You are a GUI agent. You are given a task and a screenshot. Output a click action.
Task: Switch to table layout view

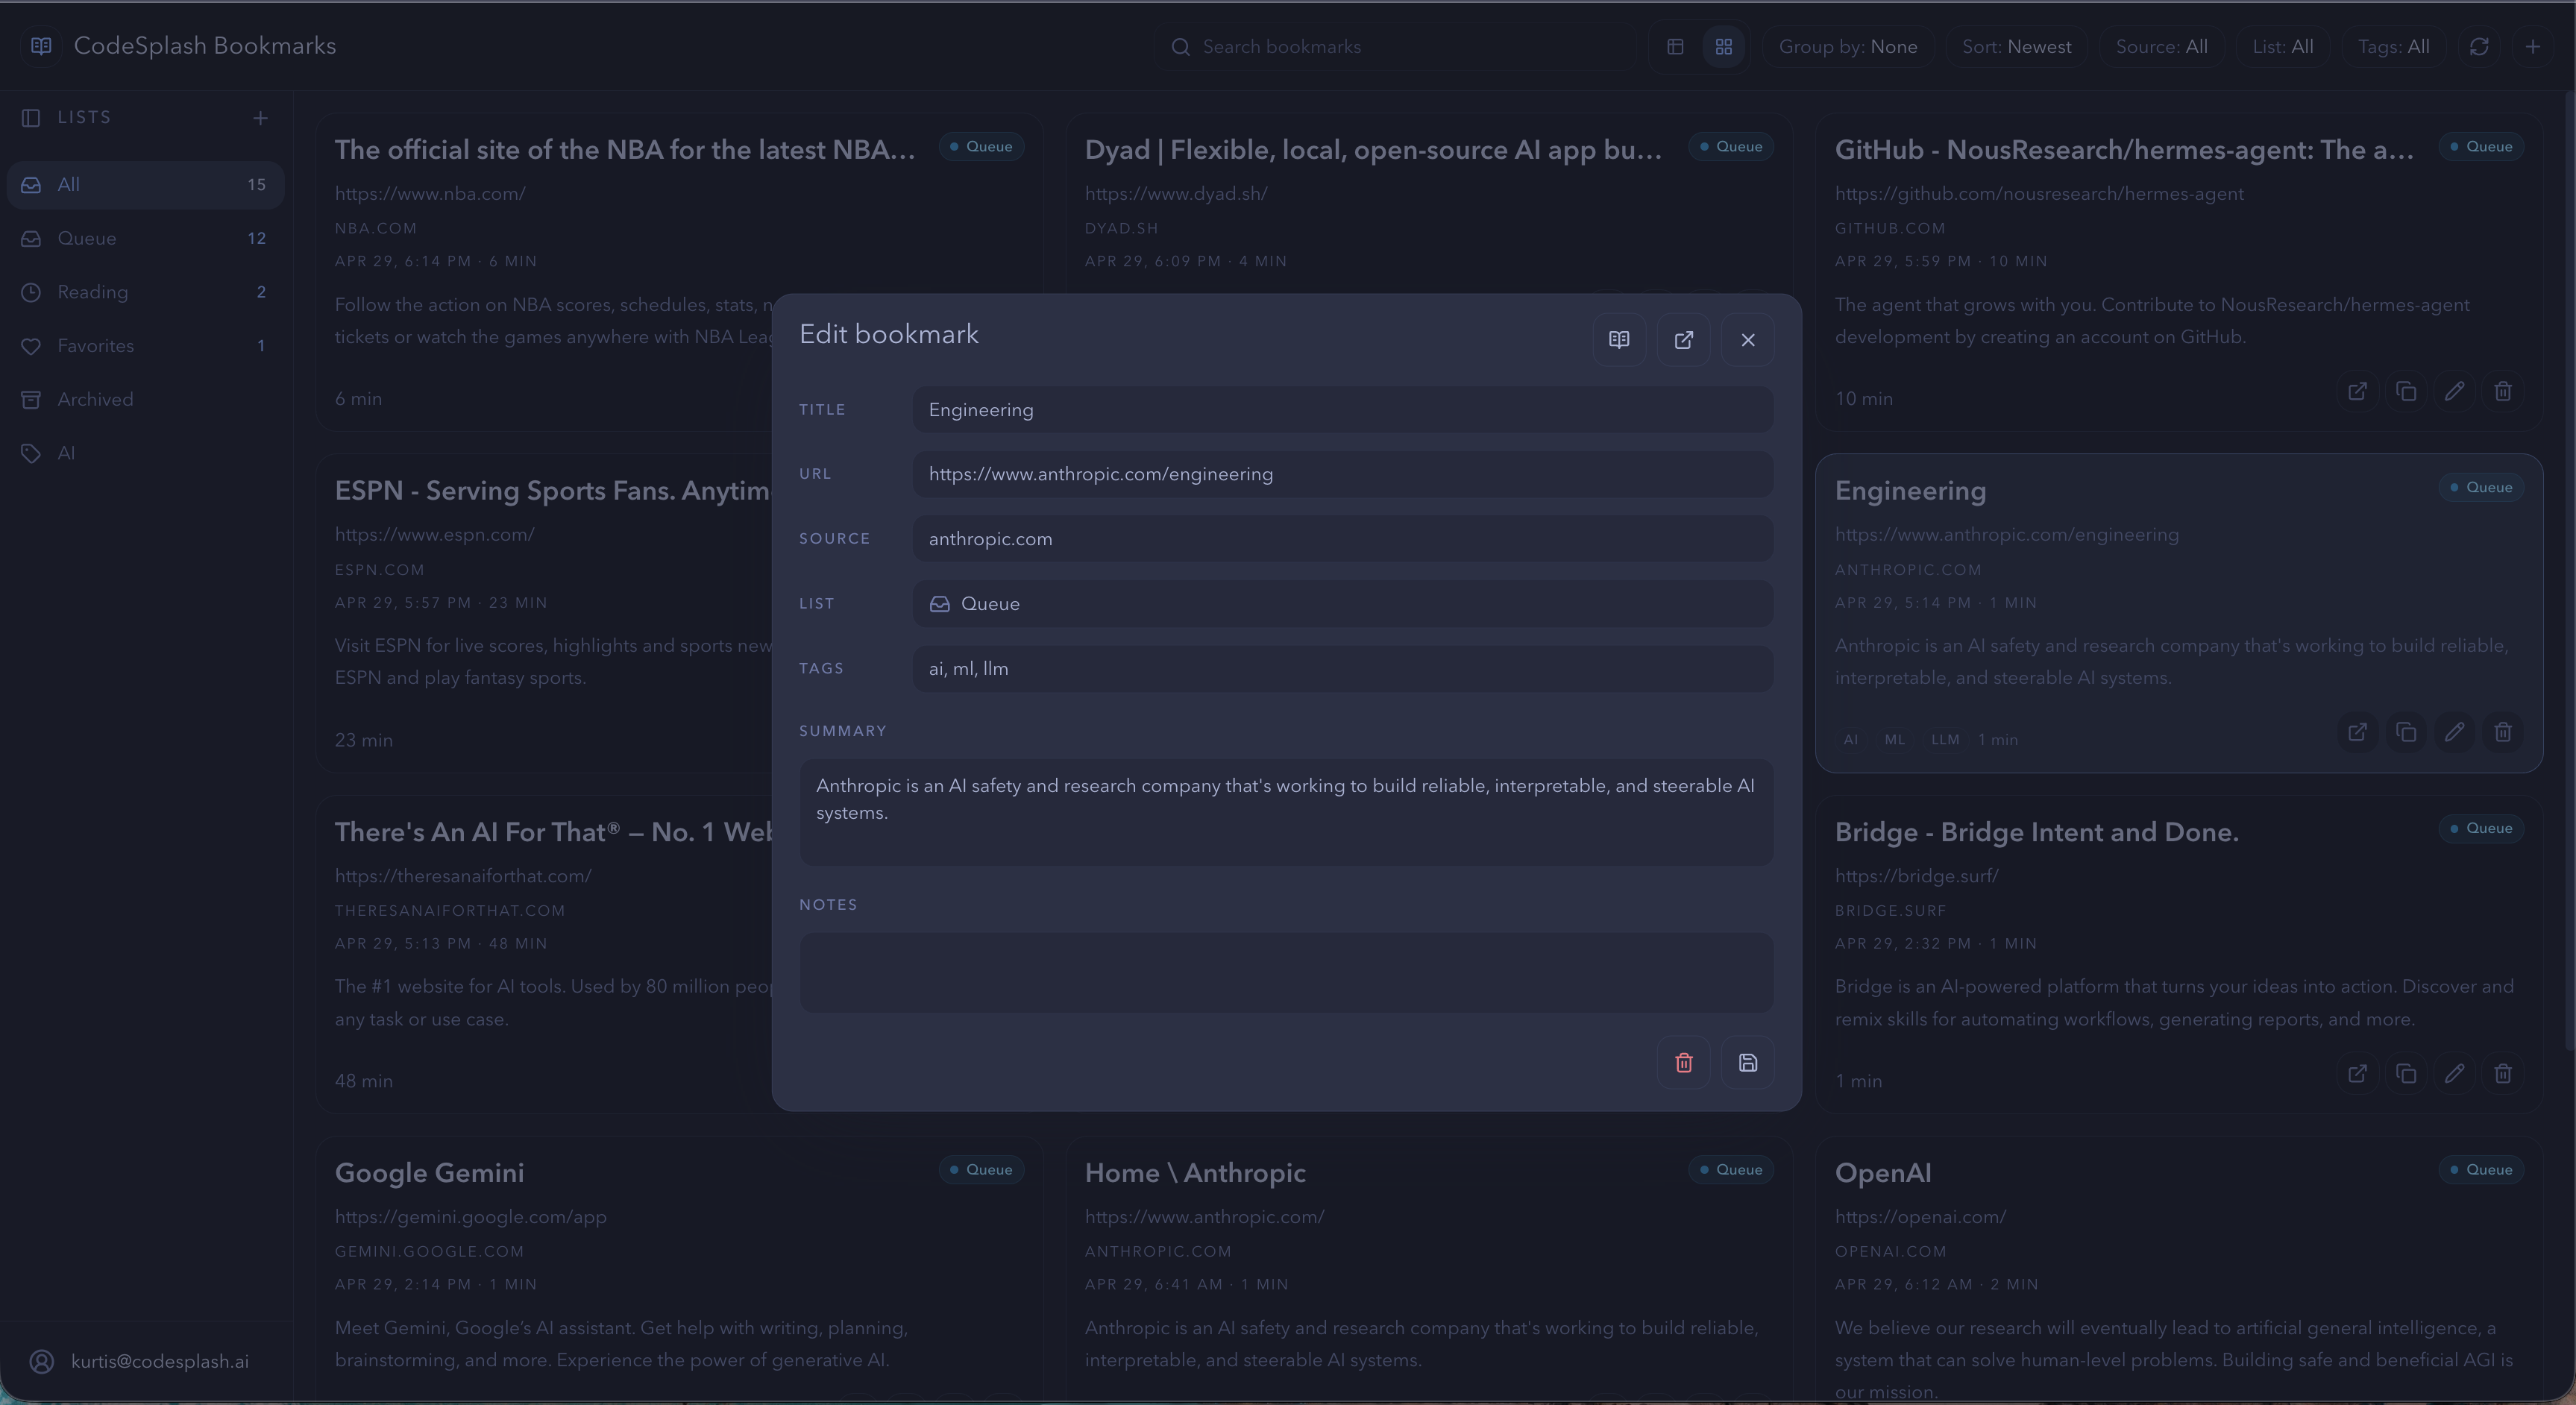point(1675,47)
